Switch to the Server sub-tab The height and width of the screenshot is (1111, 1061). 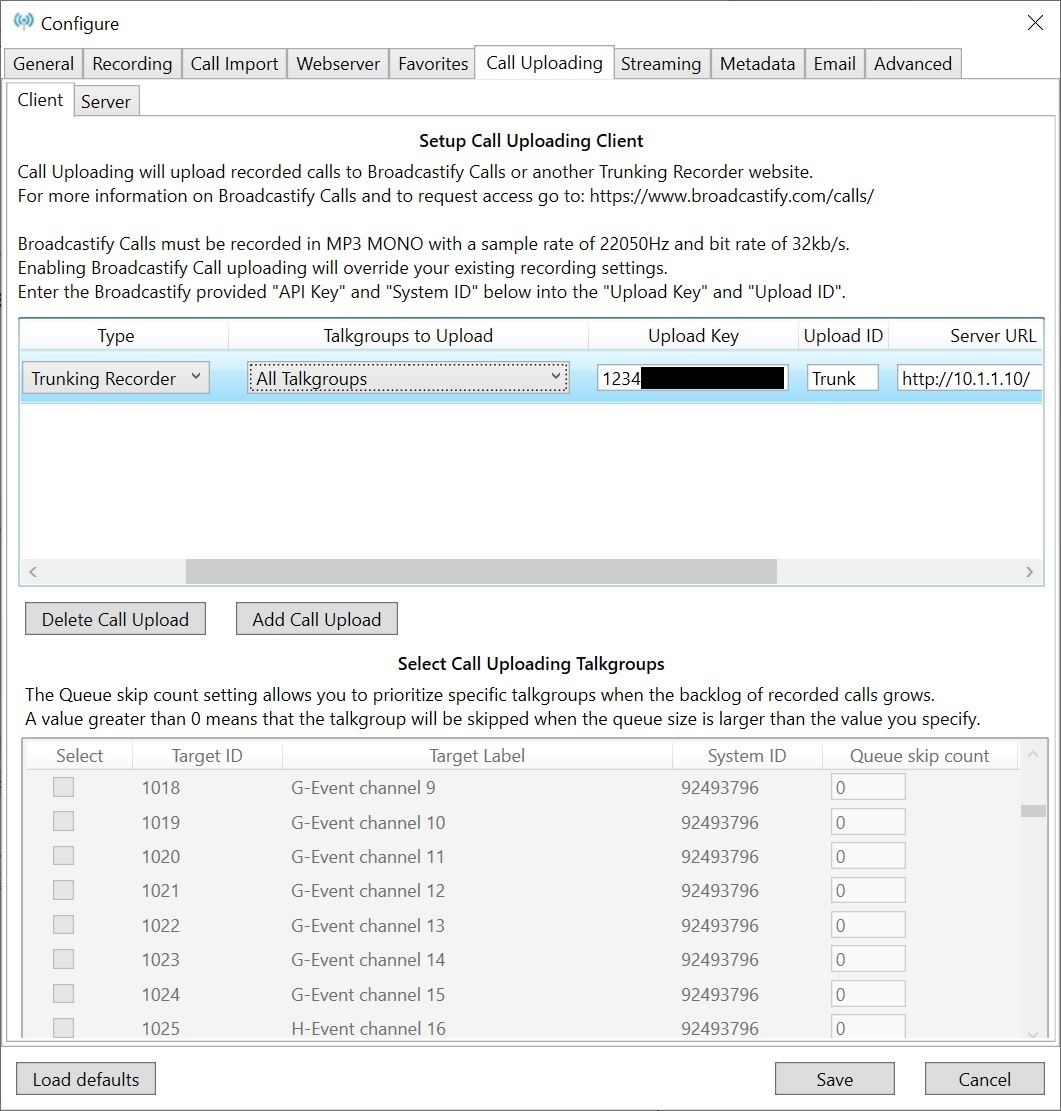tap(106, 101)
